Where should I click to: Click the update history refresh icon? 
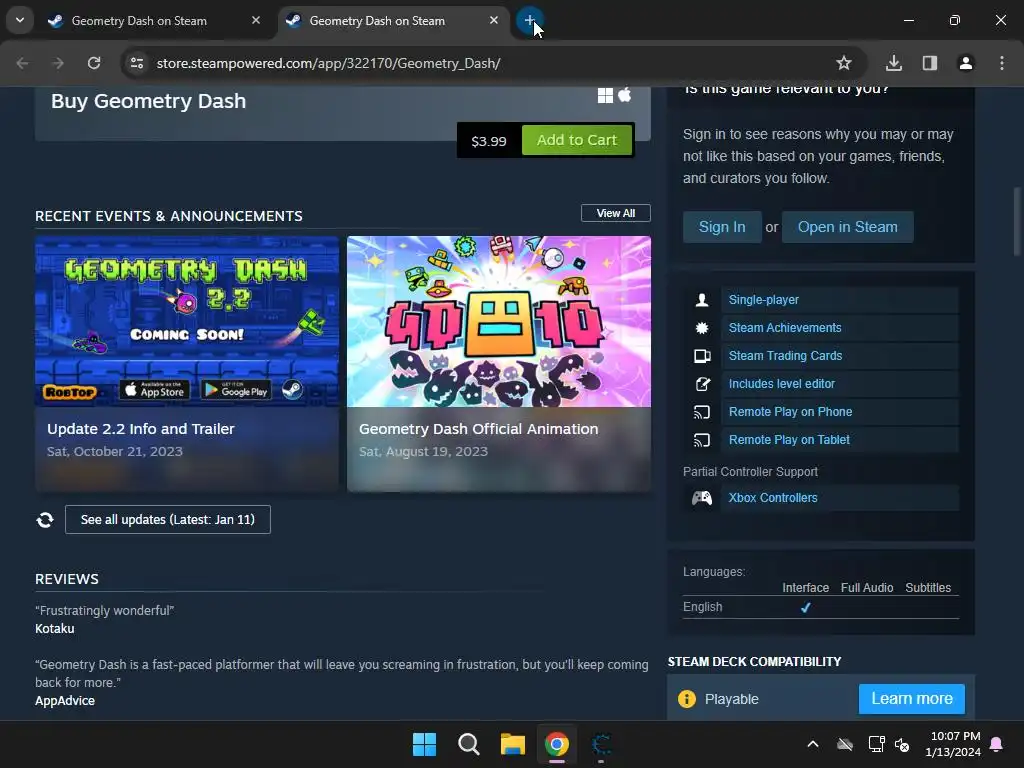coord(45,520)
